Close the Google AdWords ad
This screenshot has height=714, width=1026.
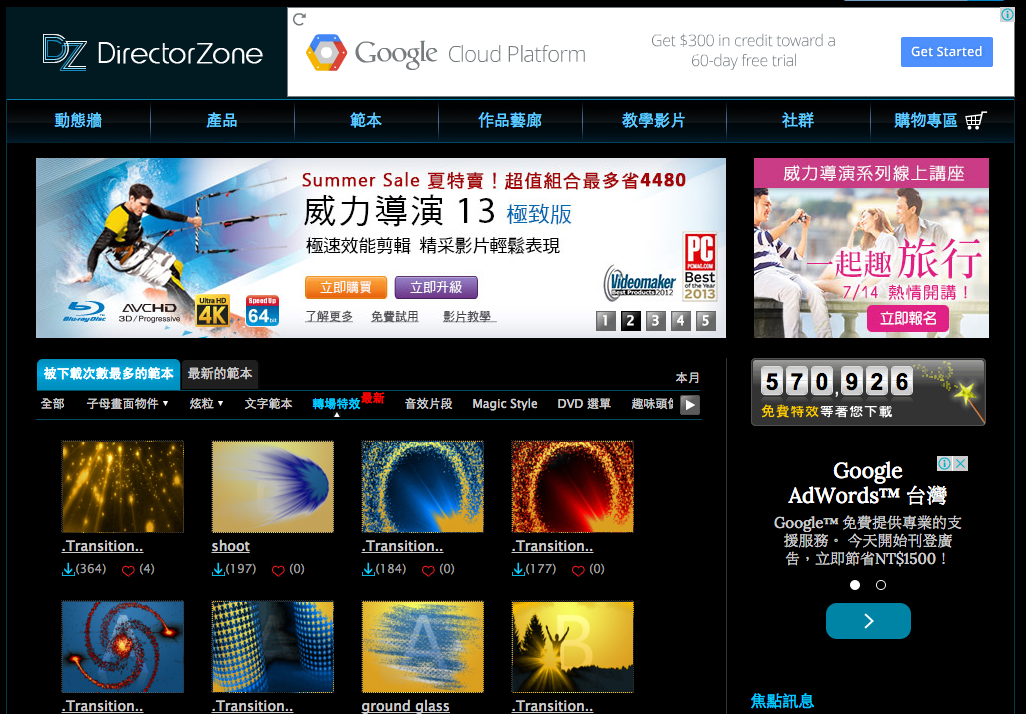coord(960,463)
